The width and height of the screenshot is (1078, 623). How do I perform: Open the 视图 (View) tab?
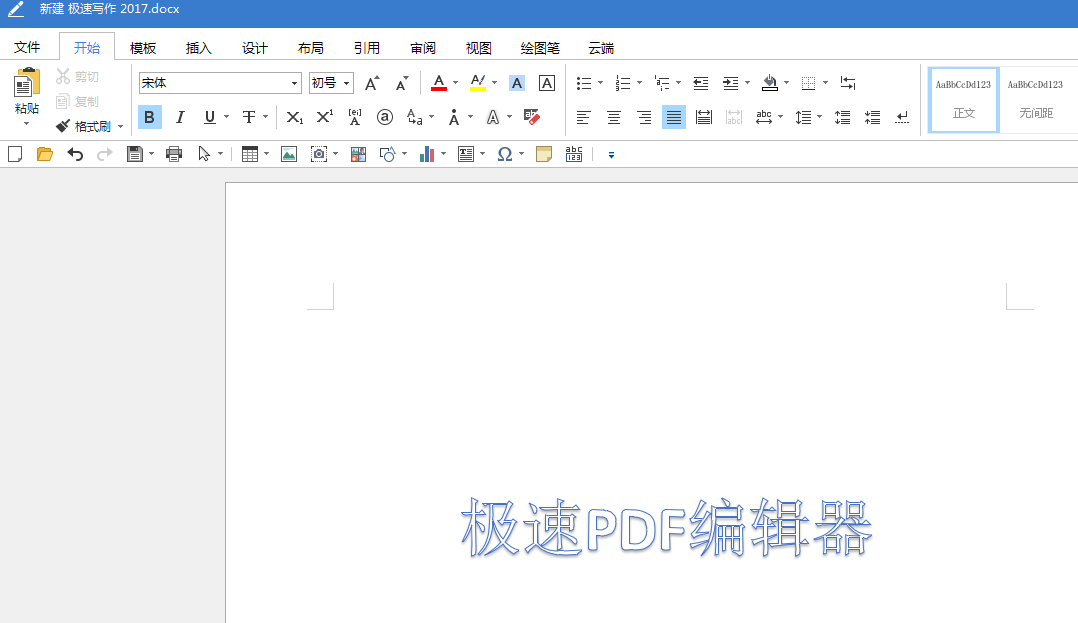tap(478, 48)
